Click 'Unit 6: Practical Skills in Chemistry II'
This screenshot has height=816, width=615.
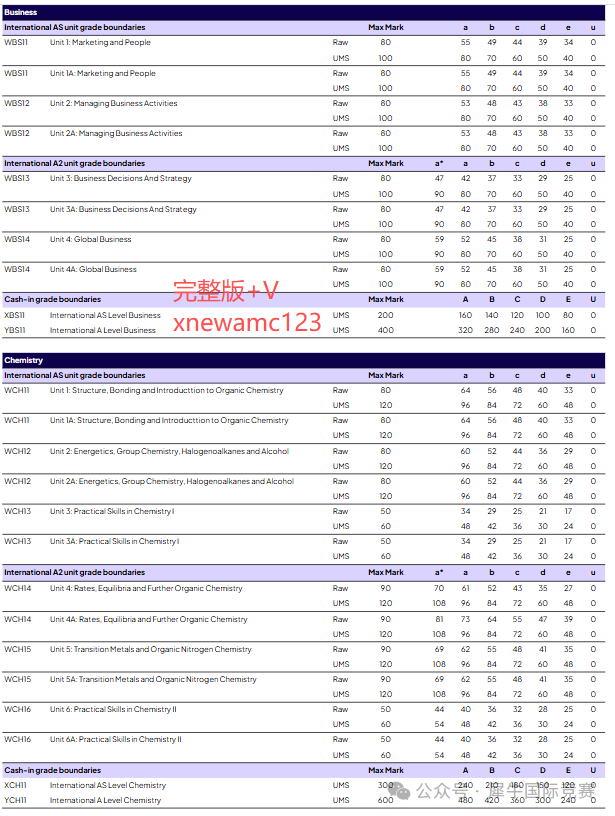click(x=113, y=709)
